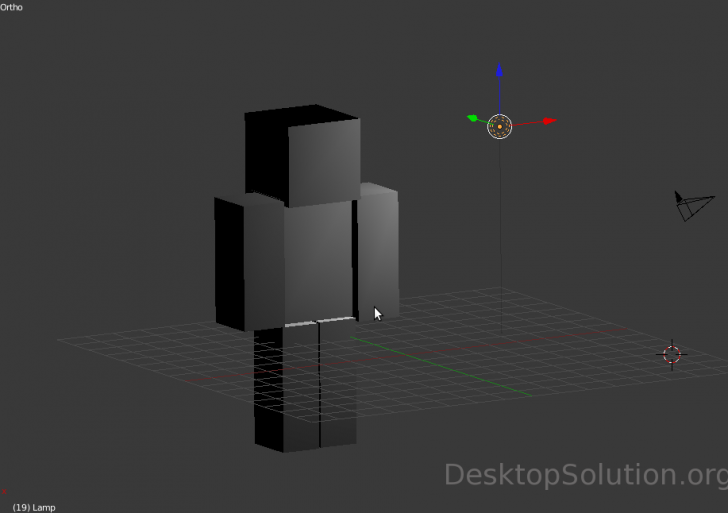Click the 3D cursor crosshair
The image size is (728, 513).
pyautogui.click(x=672, y=355)
